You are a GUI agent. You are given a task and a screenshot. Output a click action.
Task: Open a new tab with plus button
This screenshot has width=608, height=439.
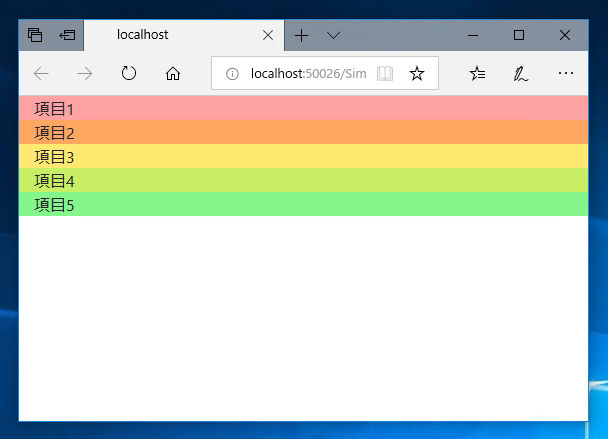pos(301,35)
